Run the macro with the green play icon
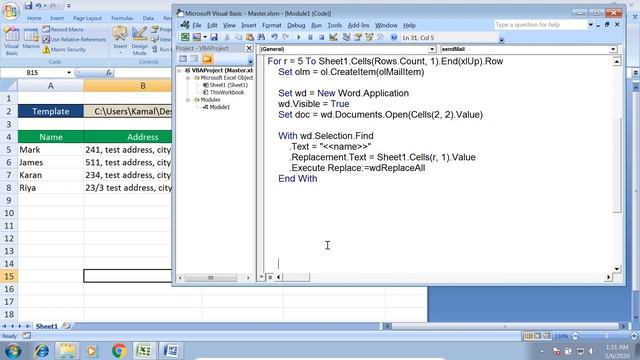 (x=298, y=37)
